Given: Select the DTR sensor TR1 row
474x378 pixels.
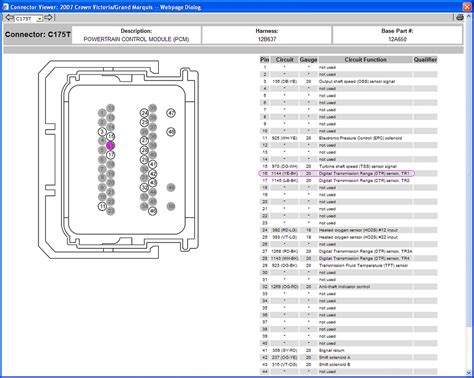Looking at the screenshot, I should 348,173.
